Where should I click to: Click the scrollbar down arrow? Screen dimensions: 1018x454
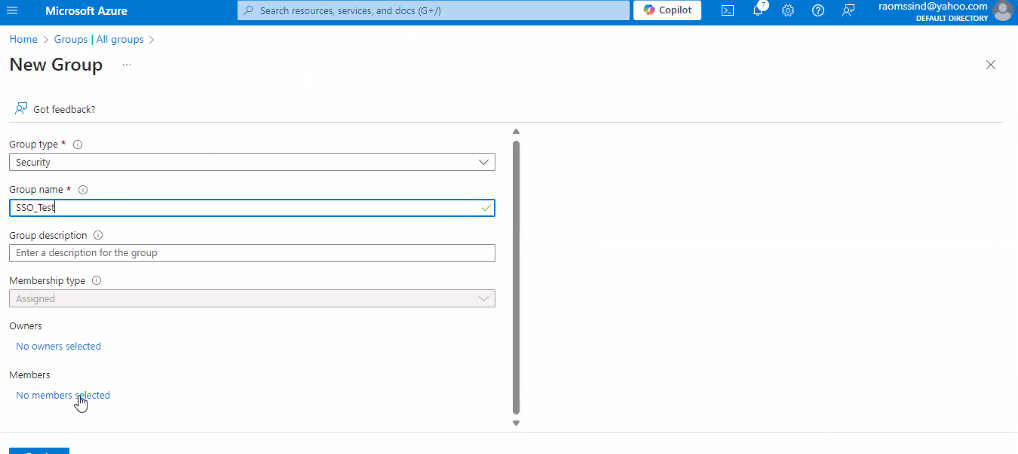click(516, 423)
